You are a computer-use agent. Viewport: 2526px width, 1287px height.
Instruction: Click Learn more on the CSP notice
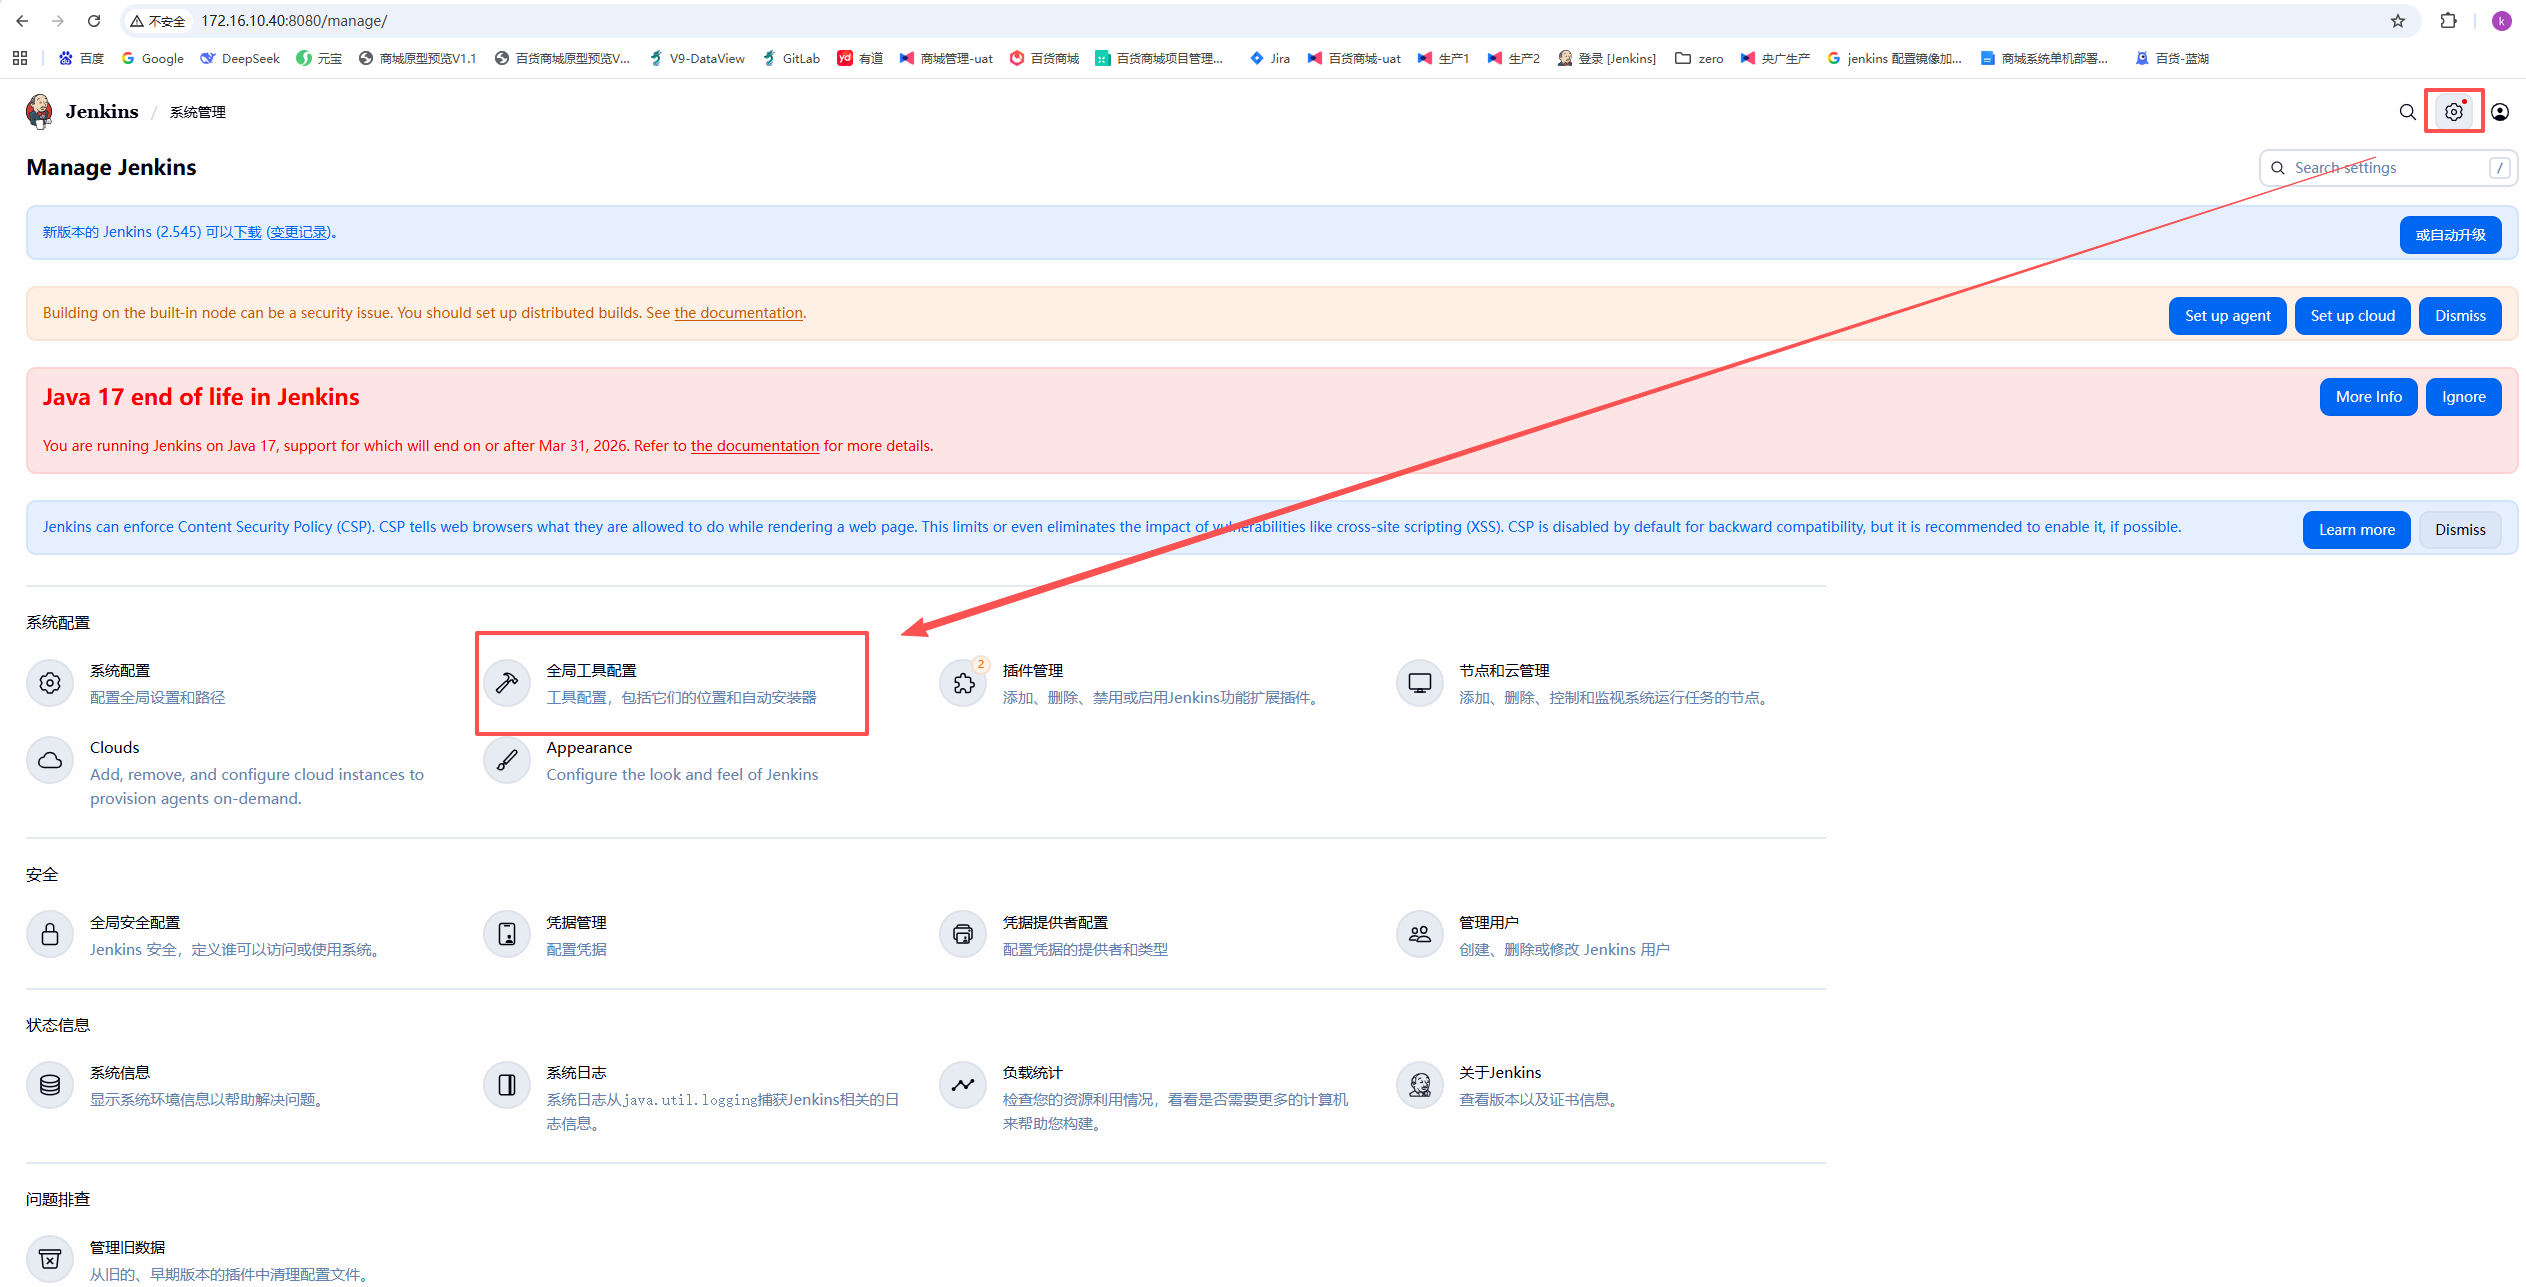pos(2357,530)
